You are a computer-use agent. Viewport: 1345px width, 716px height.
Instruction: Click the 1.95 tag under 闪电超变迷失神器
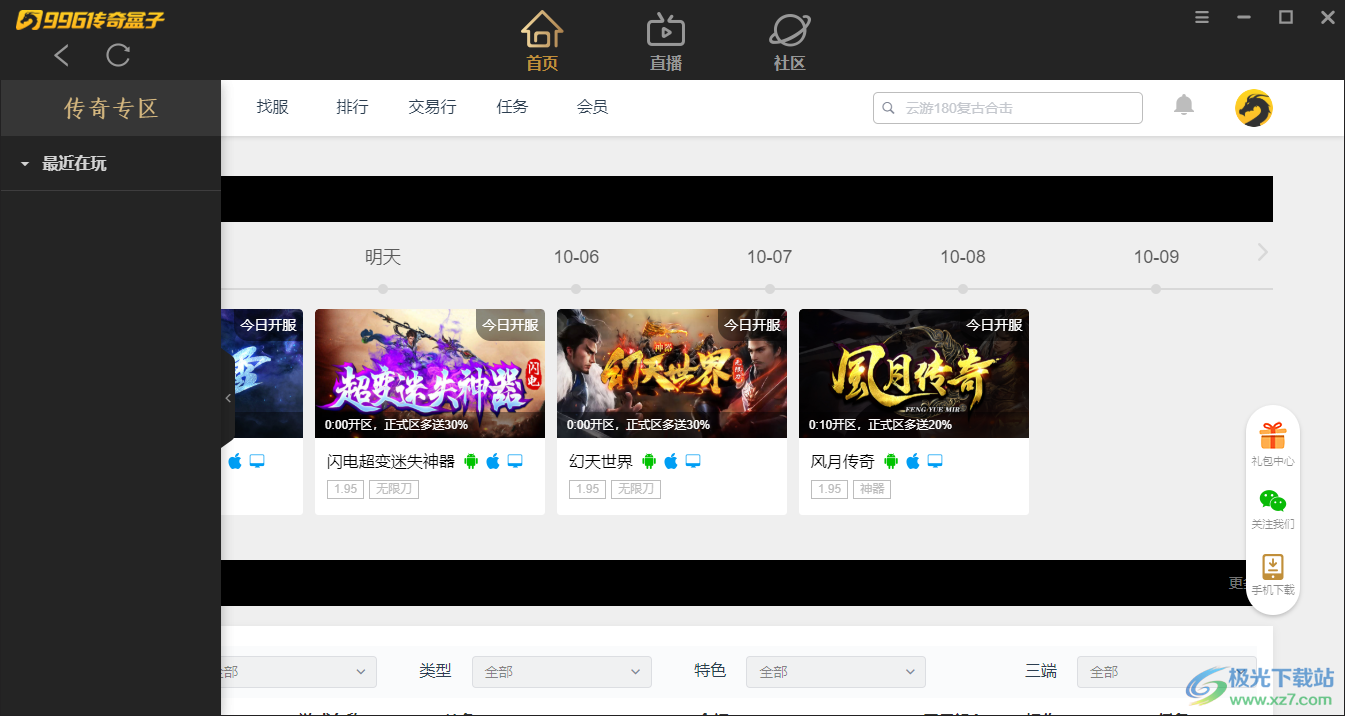tap(345, 489)
